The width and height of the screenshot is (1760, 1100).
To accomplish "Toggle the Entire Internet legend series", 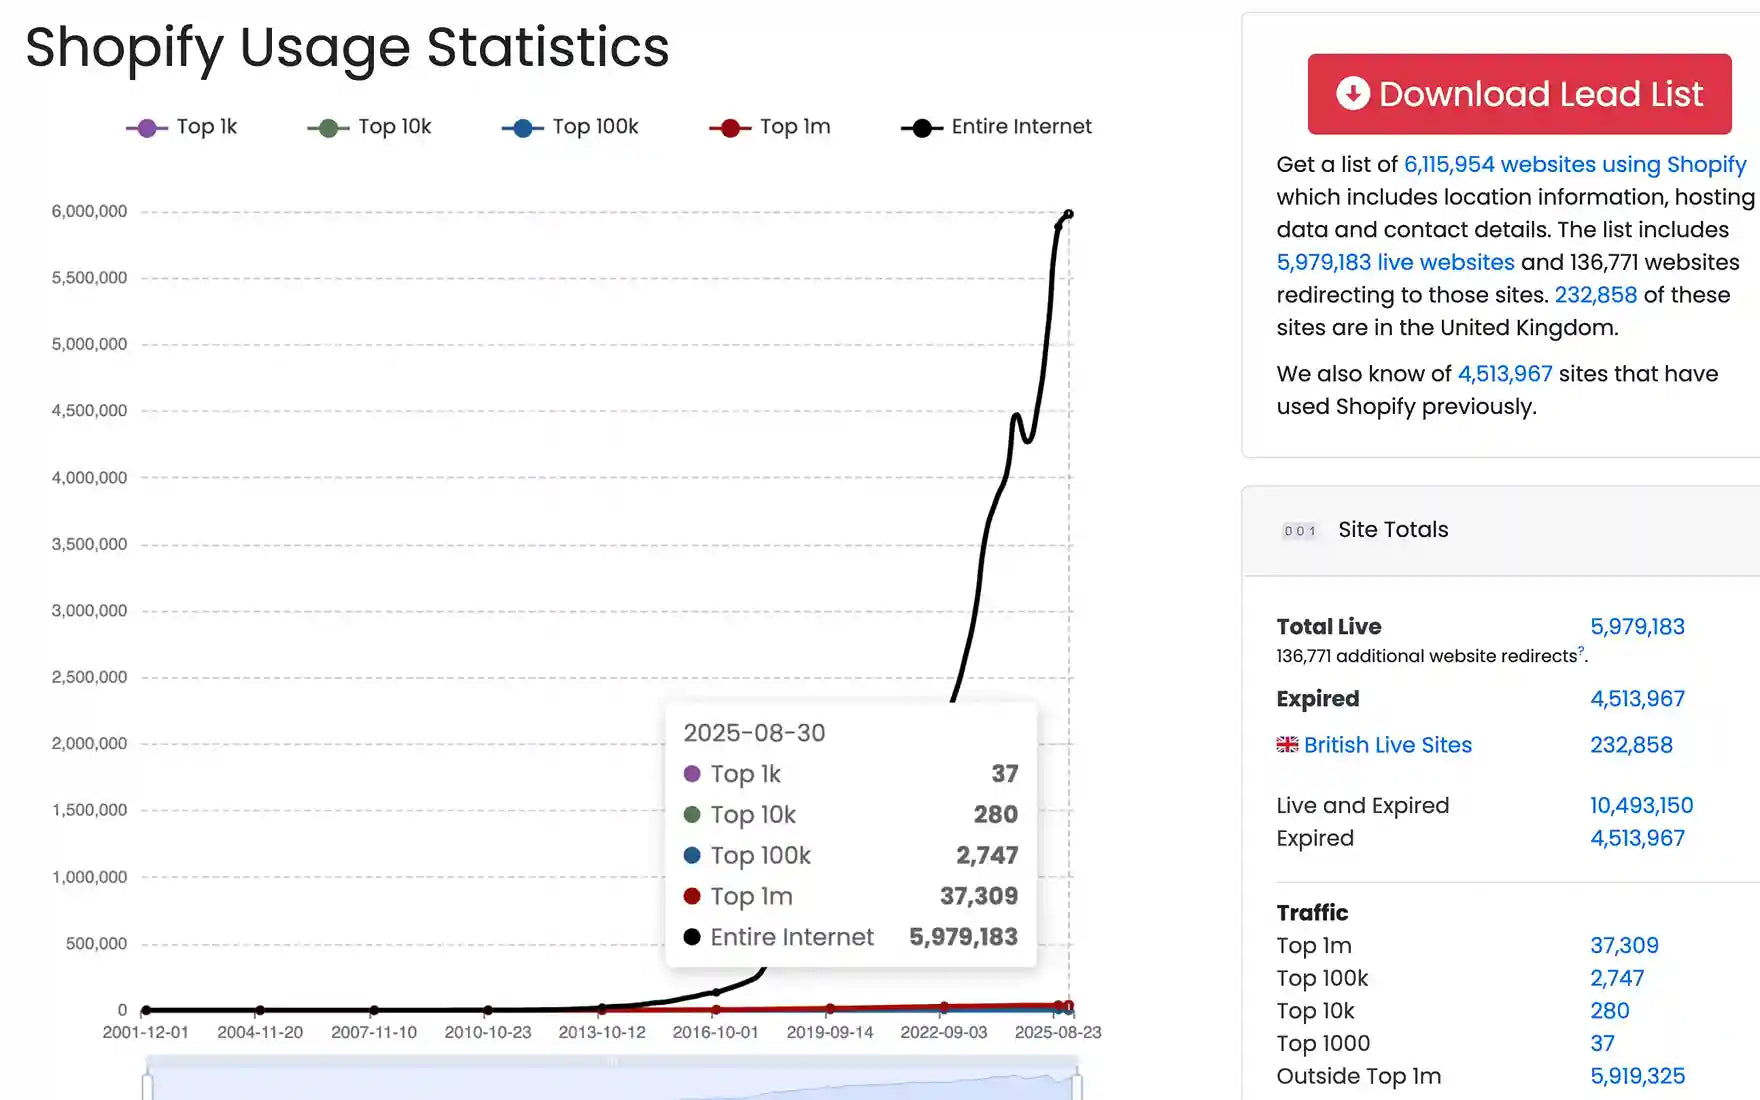I will (x=996, y=127).
